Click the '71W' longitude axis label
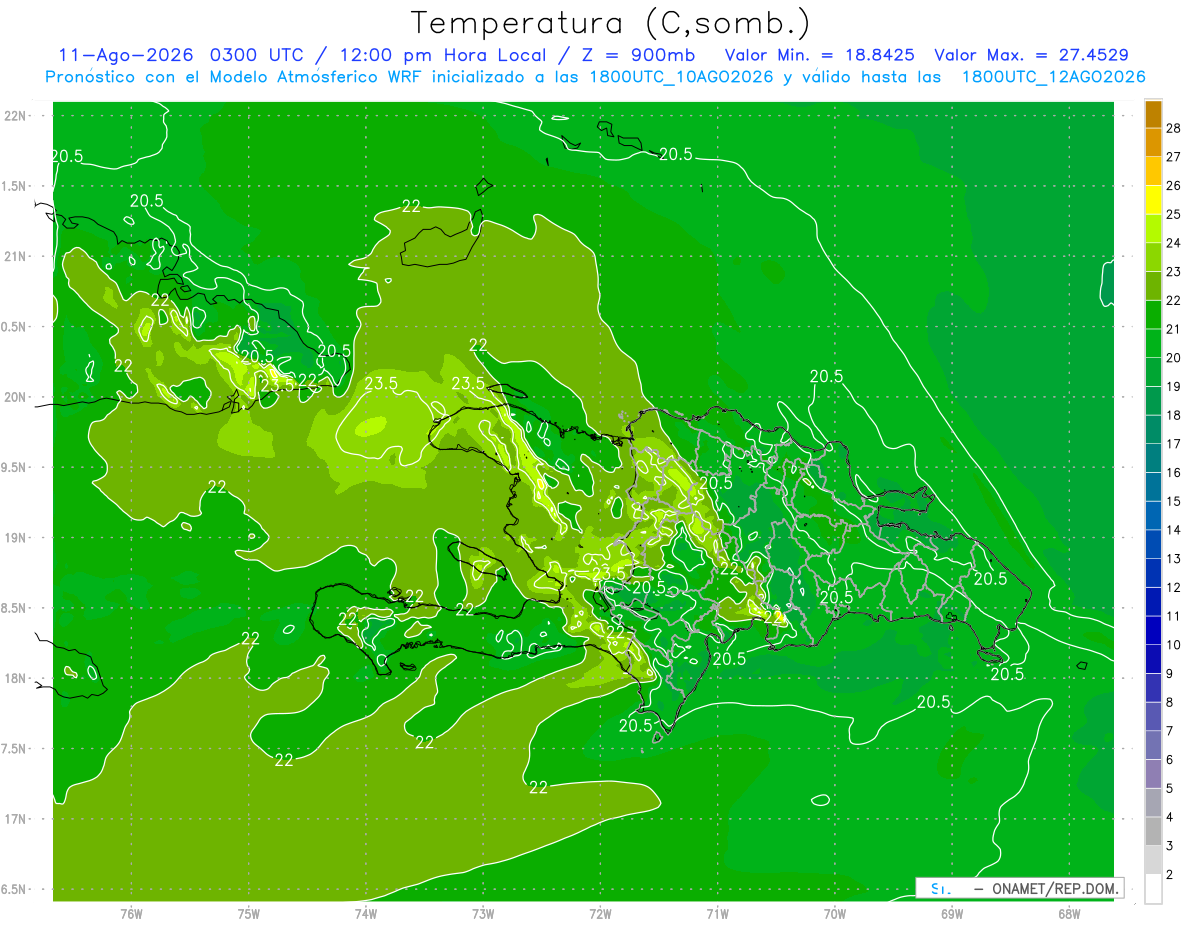 click(x=717, y=913)
